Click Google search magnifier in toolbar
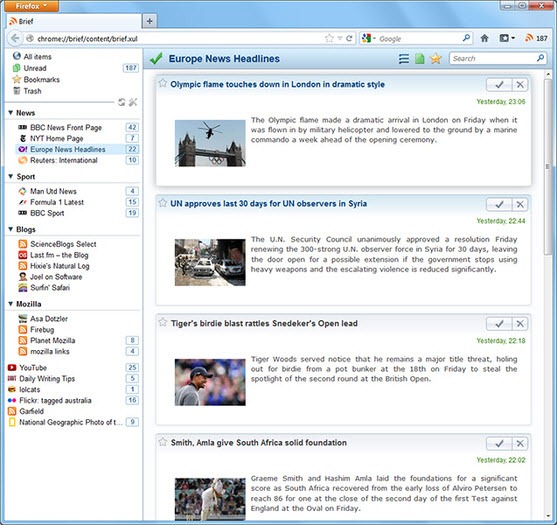Viewport: 557px width, 525px height. pyautogui.click(x=466, y=38)
